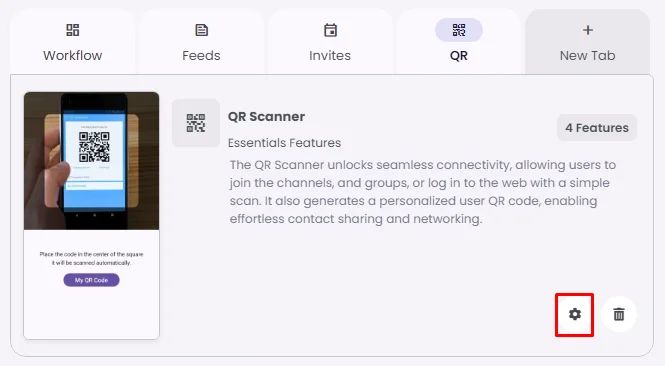
Task: Open the Invites tab label
Action: [x=330, y=56]
